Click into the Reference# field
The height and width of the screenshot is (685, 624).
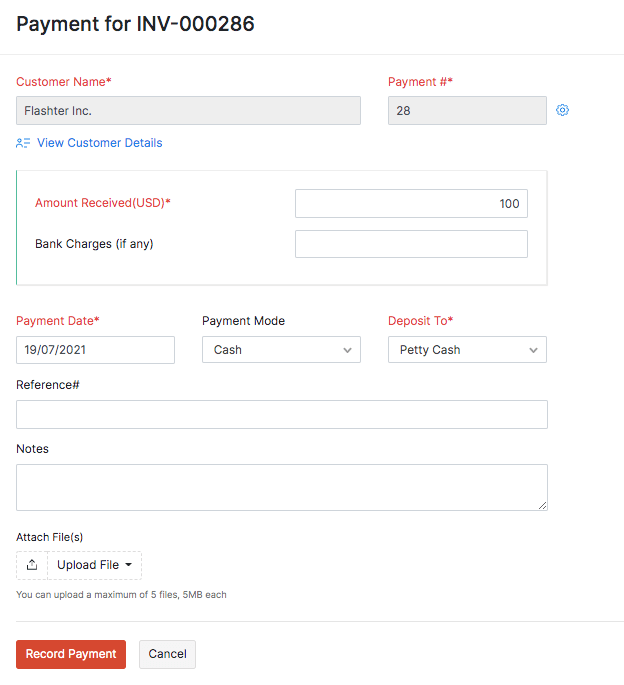(x=282, y=415)
